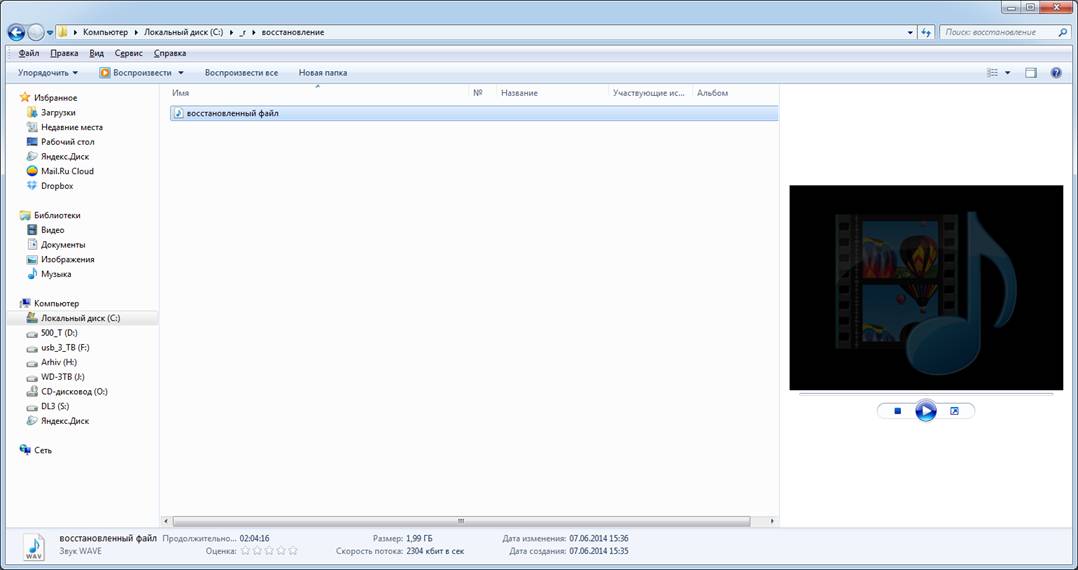1078x570 pixels.
Task: Click the Компьютер breadcrumb in address bar
Action: click(105, 32)
